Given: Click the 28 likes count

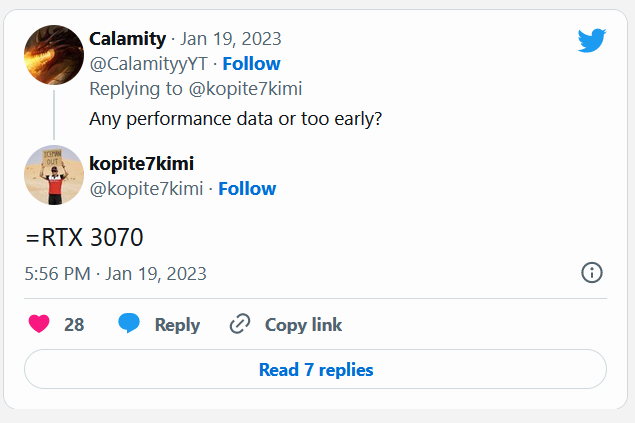Looking at the screenshot, I should [74, 325].
